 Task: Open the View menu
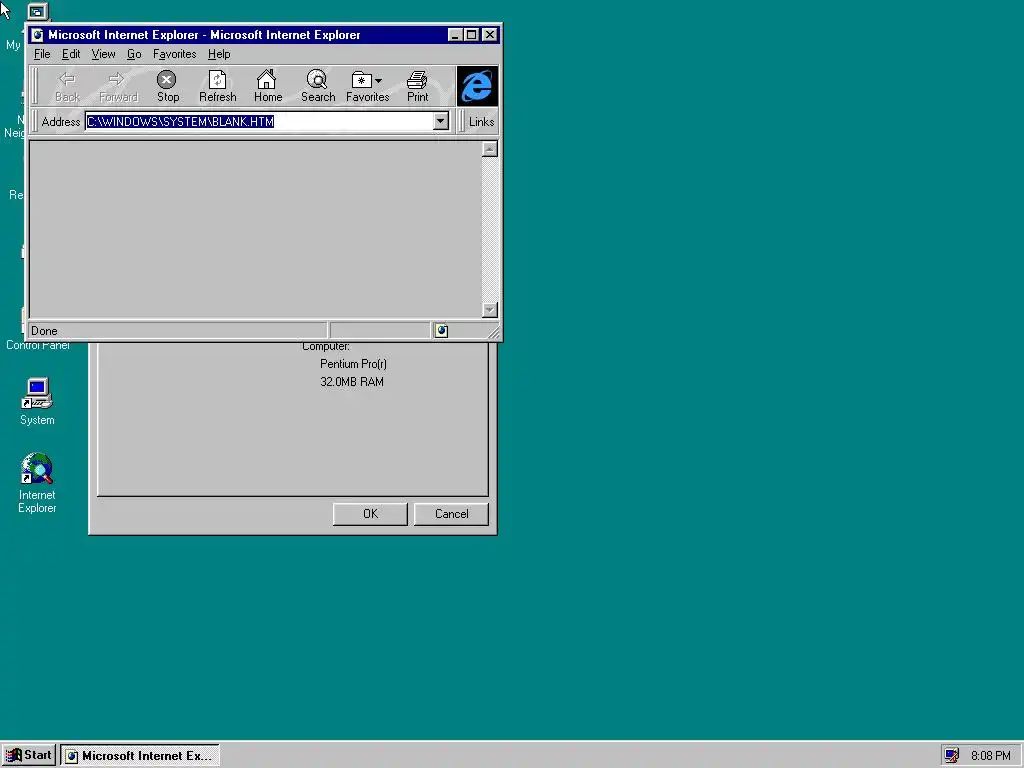tap(103, 54)
